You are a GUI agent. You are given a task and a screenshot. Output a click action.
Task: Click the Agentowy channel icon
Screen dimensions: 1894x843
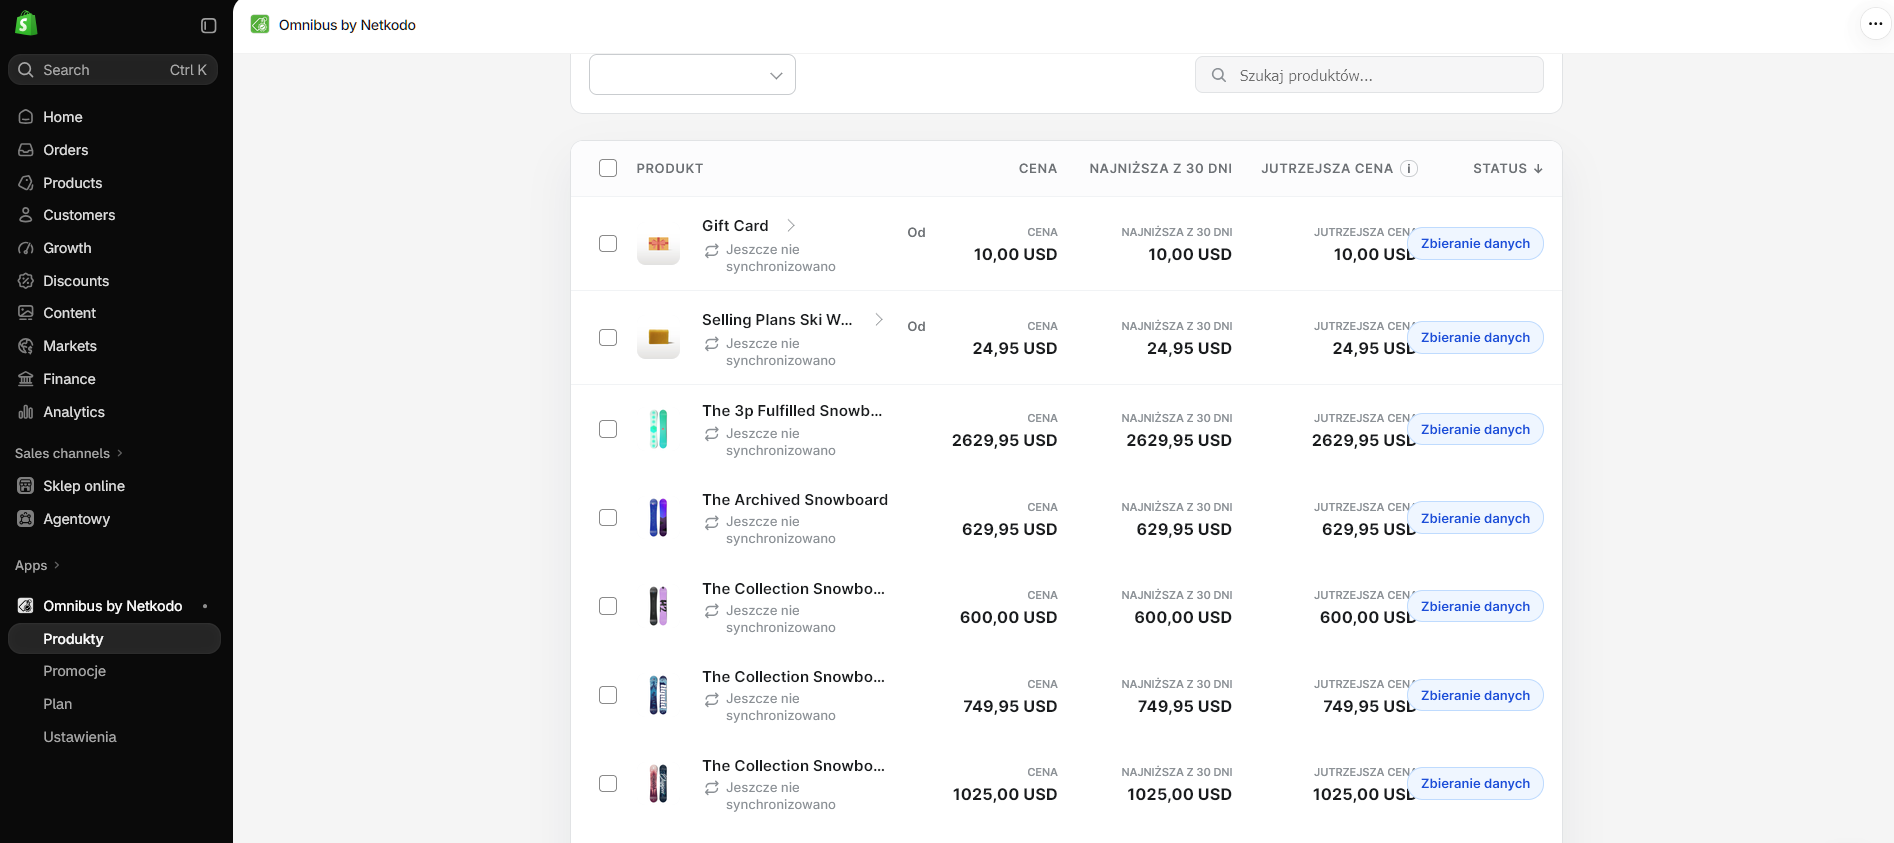[x=26, y=519]
